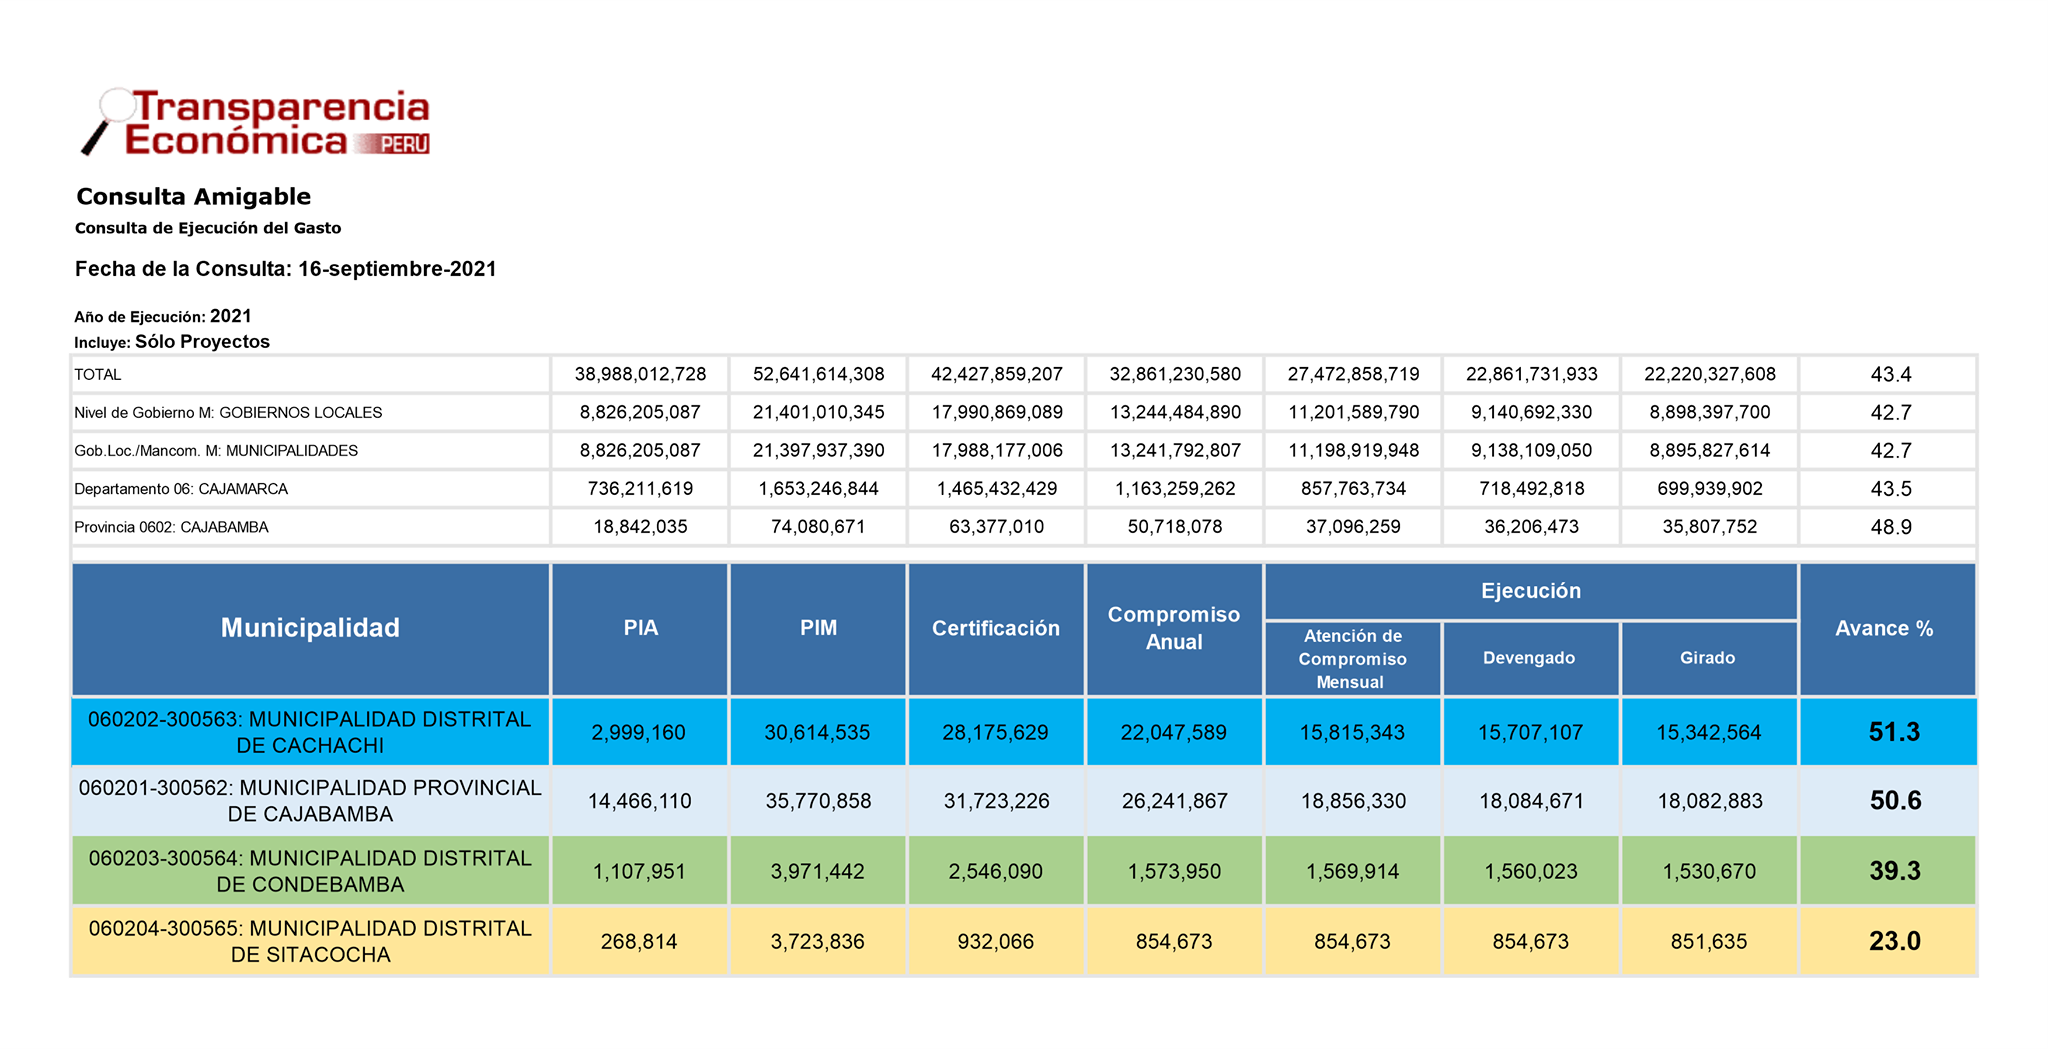The width and height of the screenshot is (2048, 1049).
Task: Click Cachachi's 51.3 Avance value
Action: coord(1893,732)
